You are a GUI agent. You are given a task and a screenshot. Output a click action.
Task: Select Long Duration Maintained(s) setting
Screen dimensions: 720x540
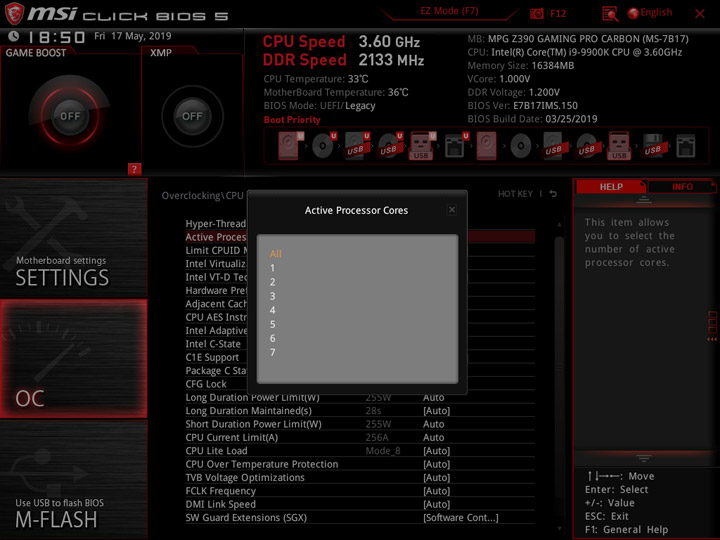[360, 411]
